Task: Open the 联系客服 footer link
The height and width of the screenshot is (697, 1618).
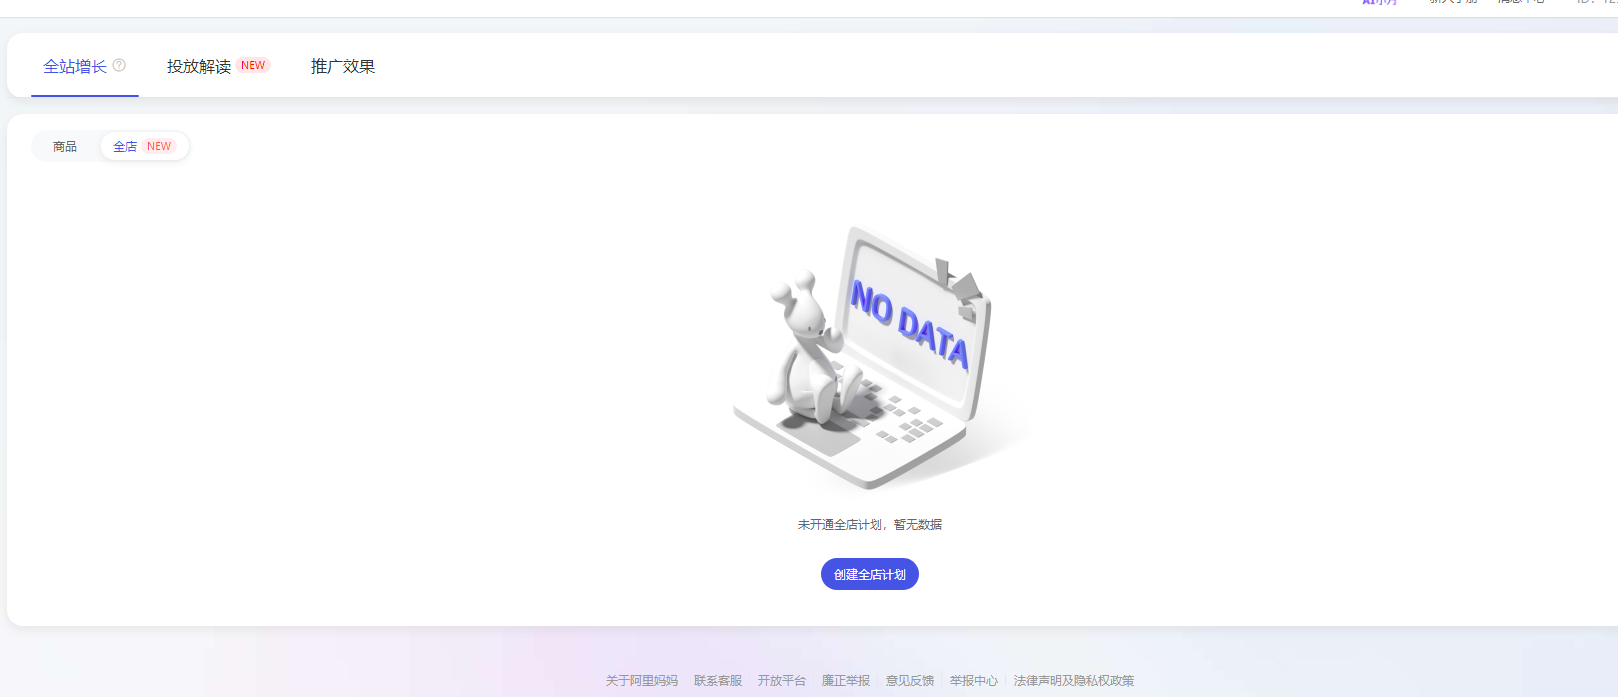Action: [718, 680]
